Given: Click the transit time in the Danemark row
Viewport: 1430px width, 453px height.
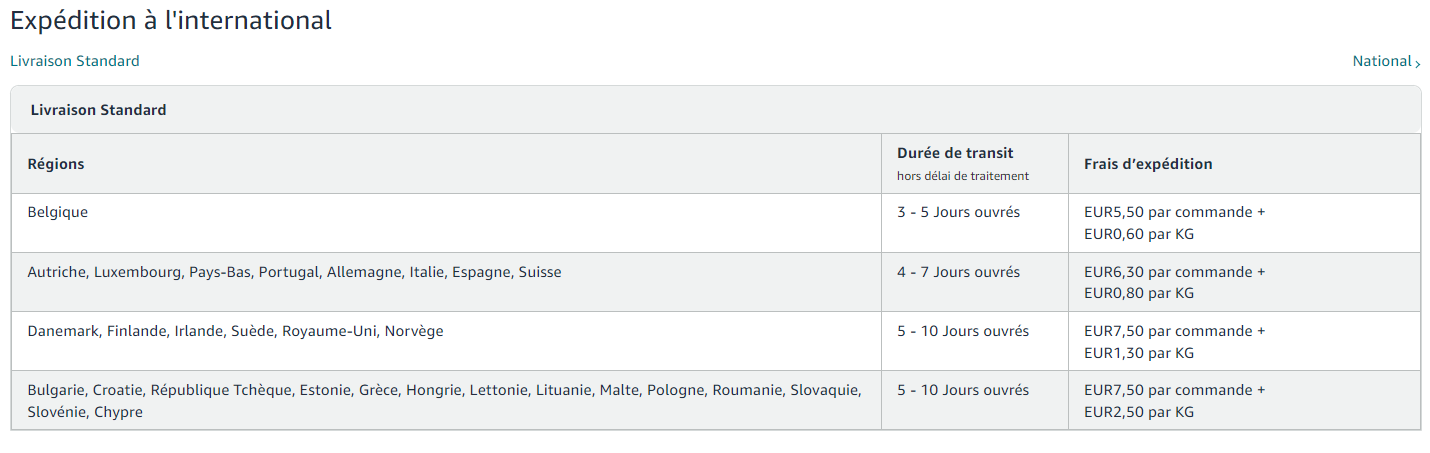Looking at the screenshot, I should (962, 331).
